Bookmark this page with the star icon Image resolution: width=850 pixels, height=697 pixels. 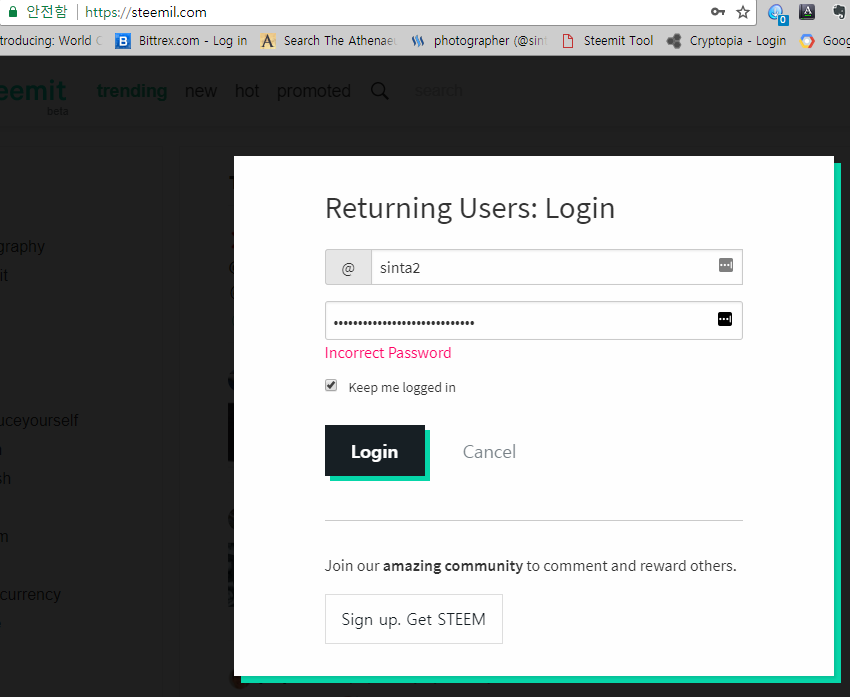point(743,12)
